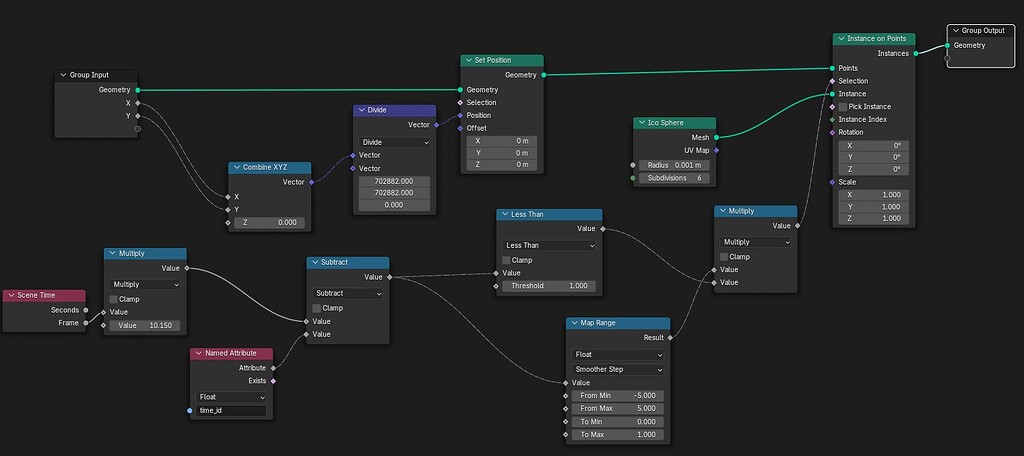Click Set Position Offset Z 0 m field
This screenshot has width=1024, height=456.
click(502, 165)
